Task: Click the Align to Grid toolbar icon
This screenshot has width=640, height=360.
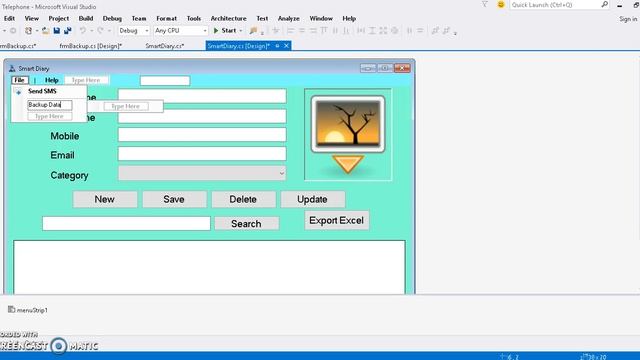Action: pos(276,31)
